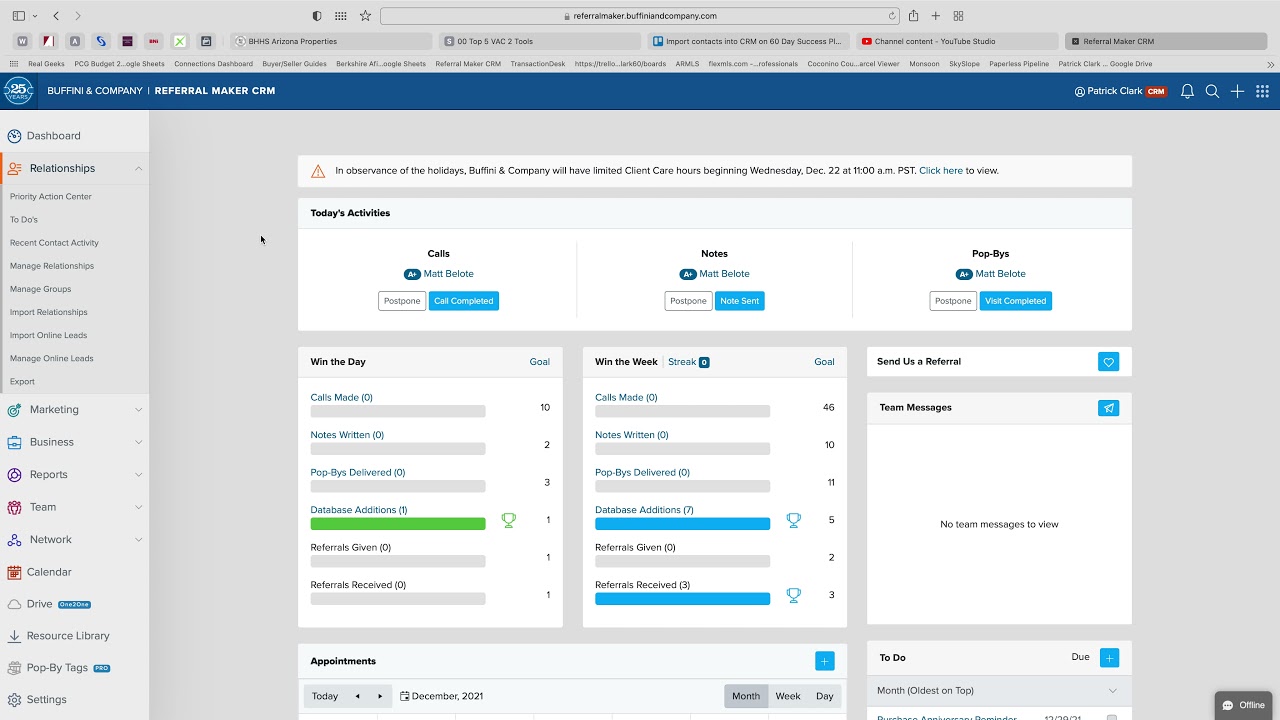Add a new To Do with plus button
Viewport: 1280px width, 720px height.
point(1109,658)
